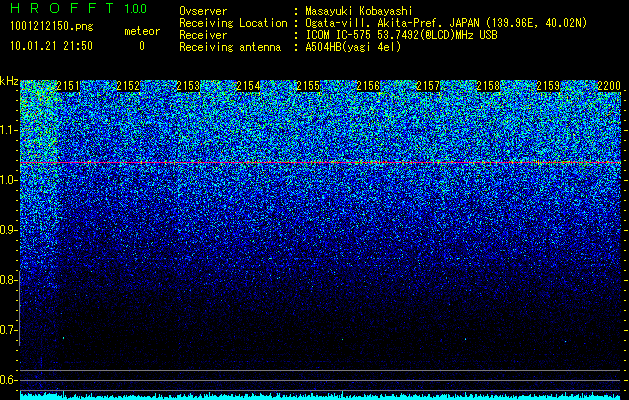
Task: Select the A504HB(yagi 4el) antenna text
Action: pyautogui.click(x=353, y=47)
